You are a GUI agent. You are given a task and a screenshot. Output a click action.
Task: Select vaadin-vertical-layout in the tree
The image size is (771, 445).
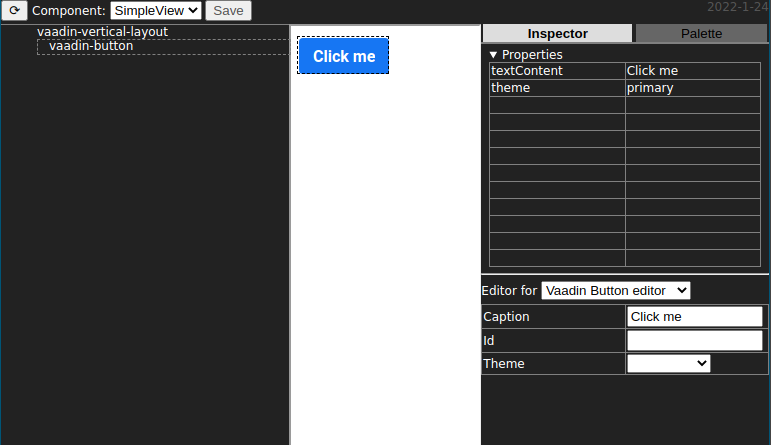[102, 32]
